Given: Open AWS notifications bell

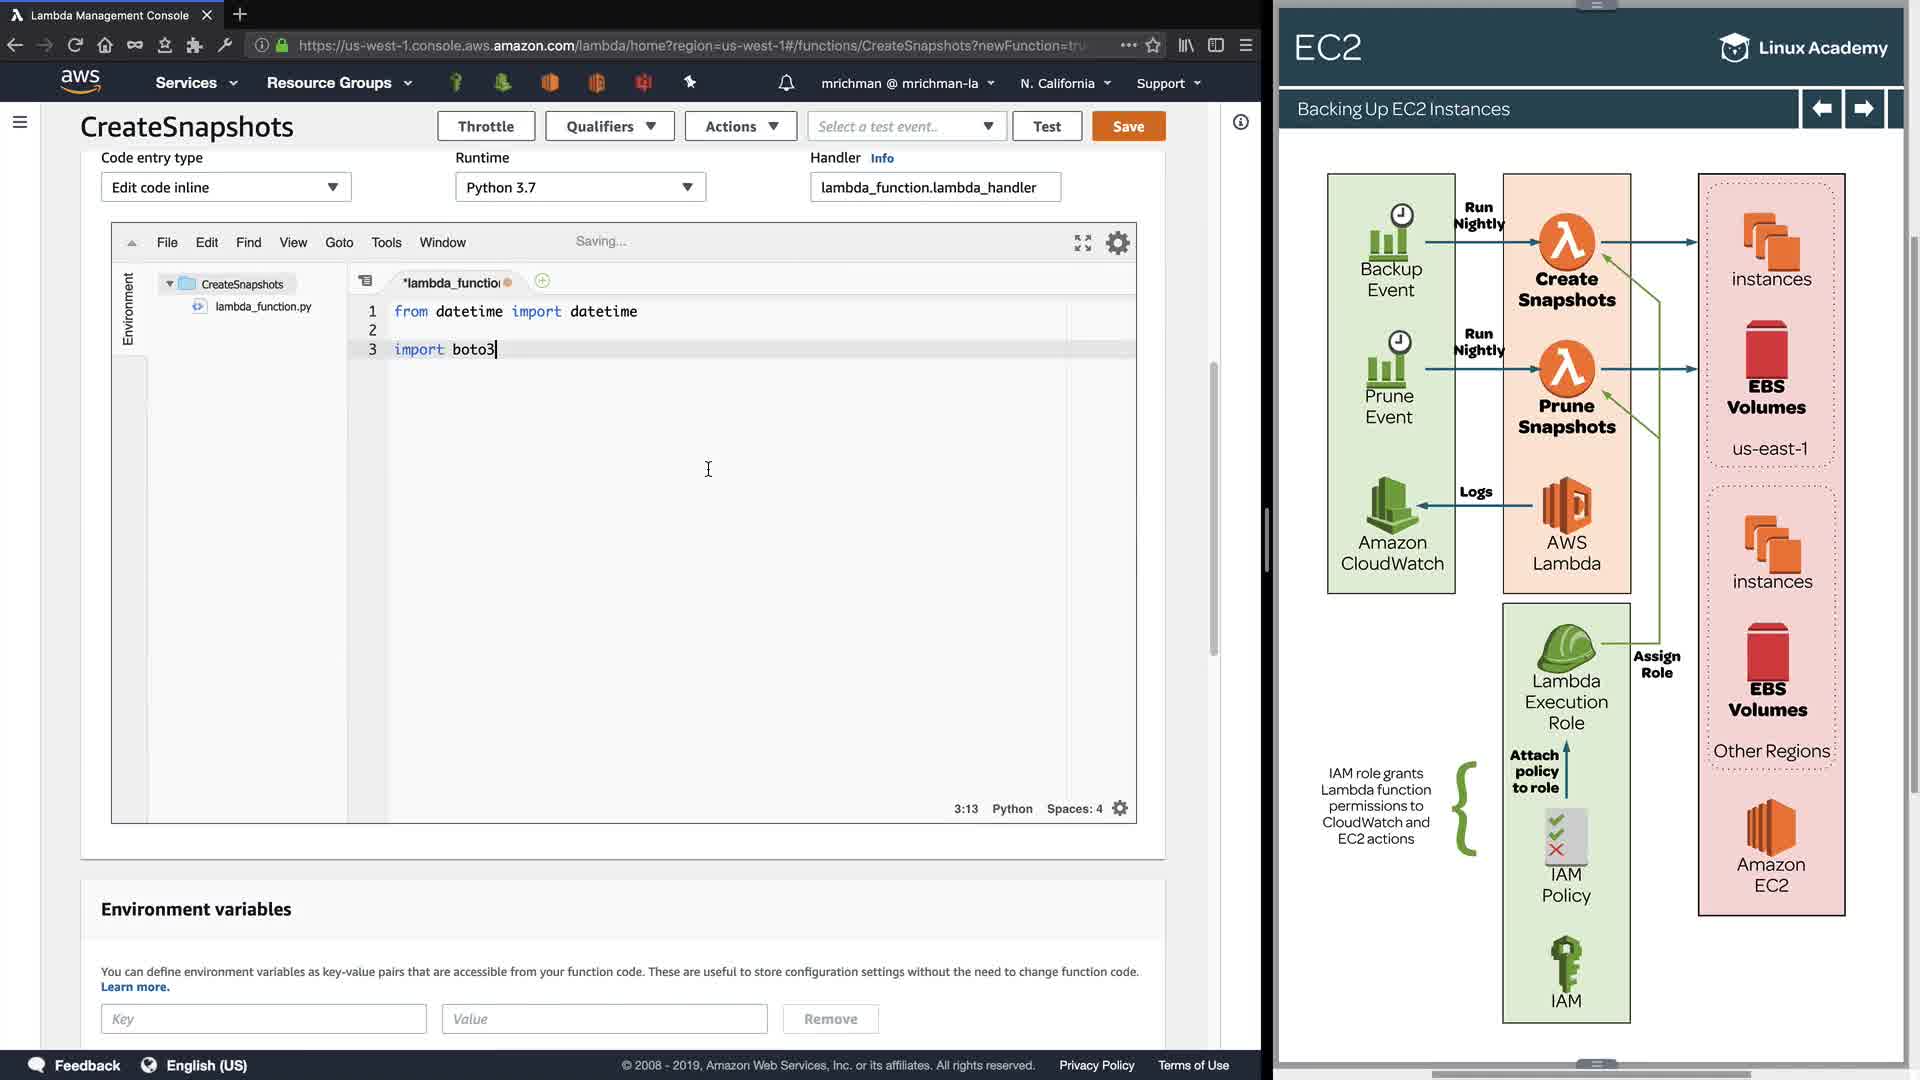Looking at the screenshot, I should click(x=786, y=83).
